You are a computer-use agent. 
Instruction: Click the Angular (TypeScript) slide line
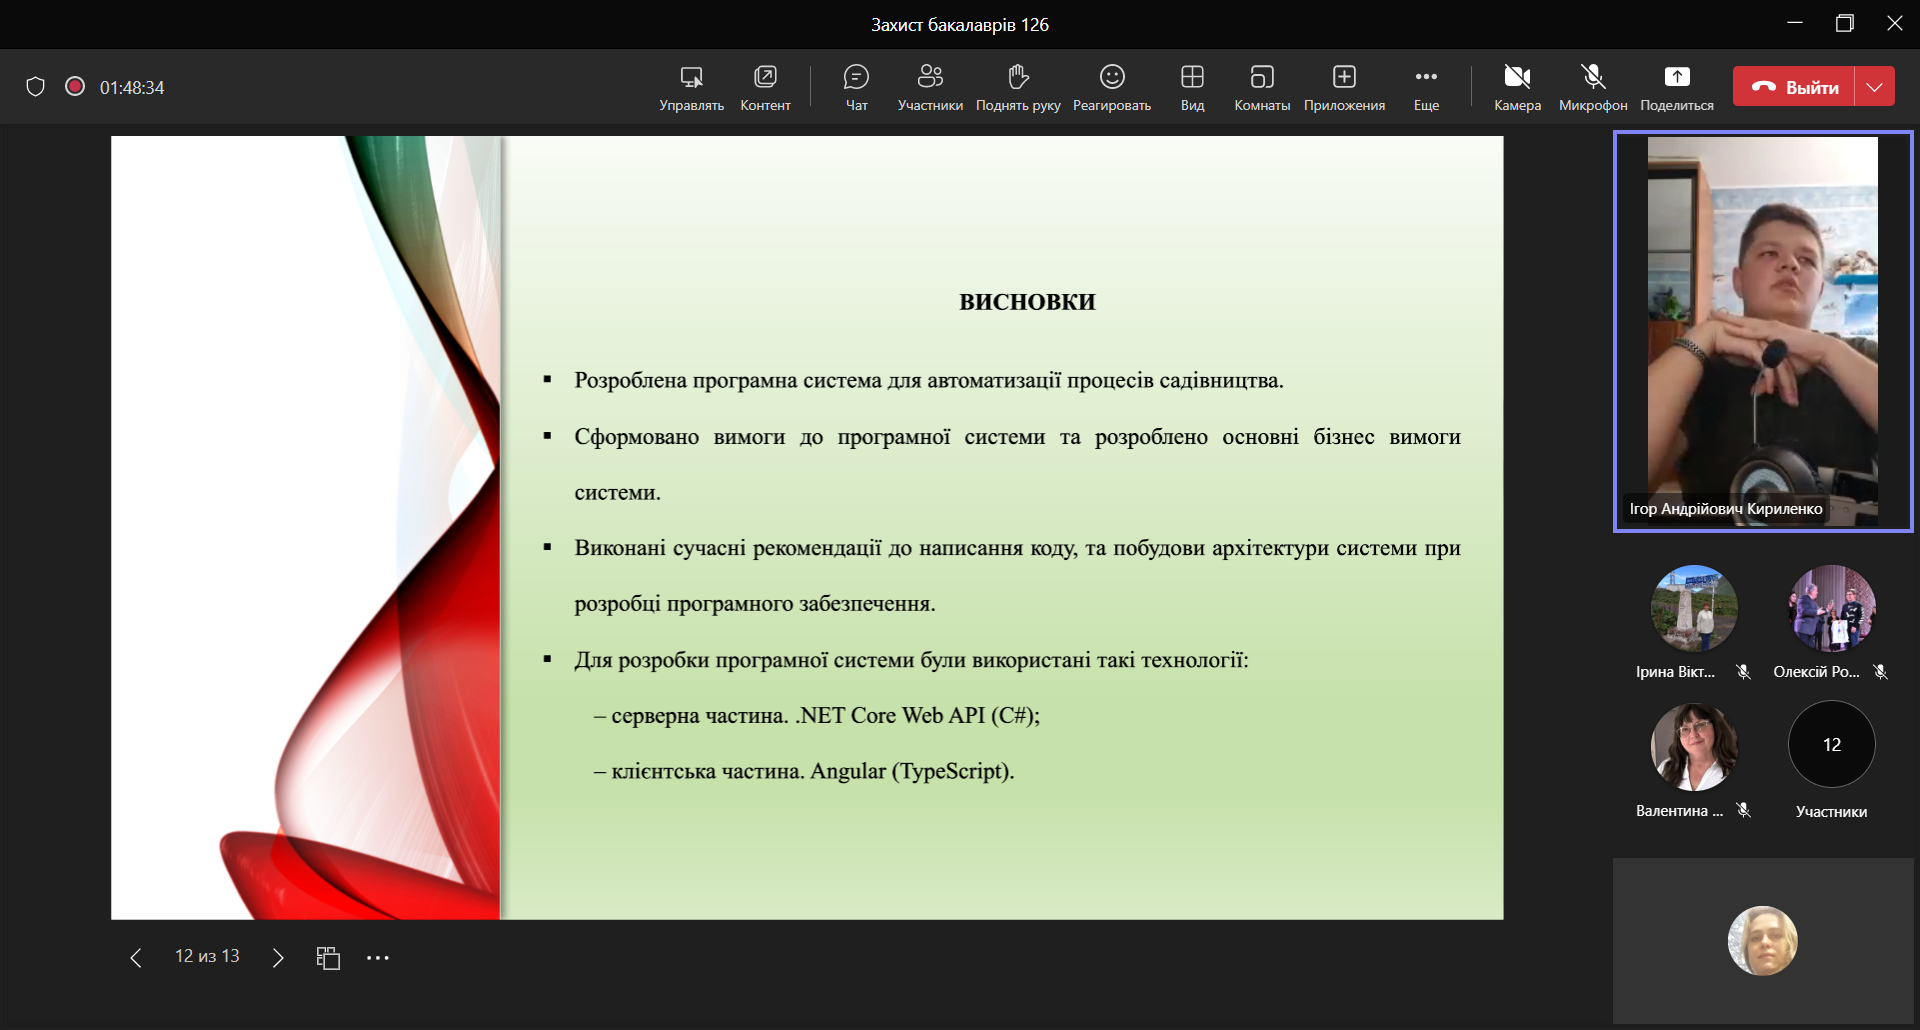[803, 771]
